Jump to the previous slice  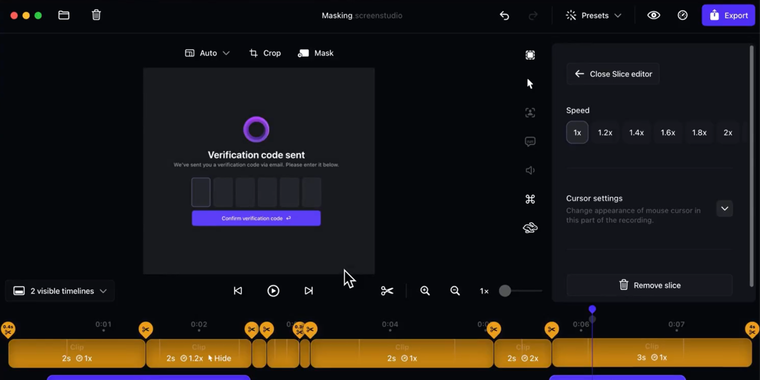(x=238, y=291)
